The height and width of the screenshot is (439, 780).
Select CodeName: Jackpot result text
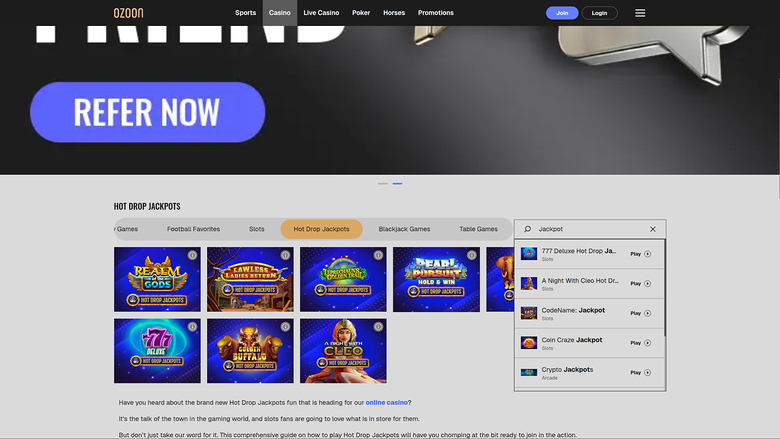tap(573, 310)
